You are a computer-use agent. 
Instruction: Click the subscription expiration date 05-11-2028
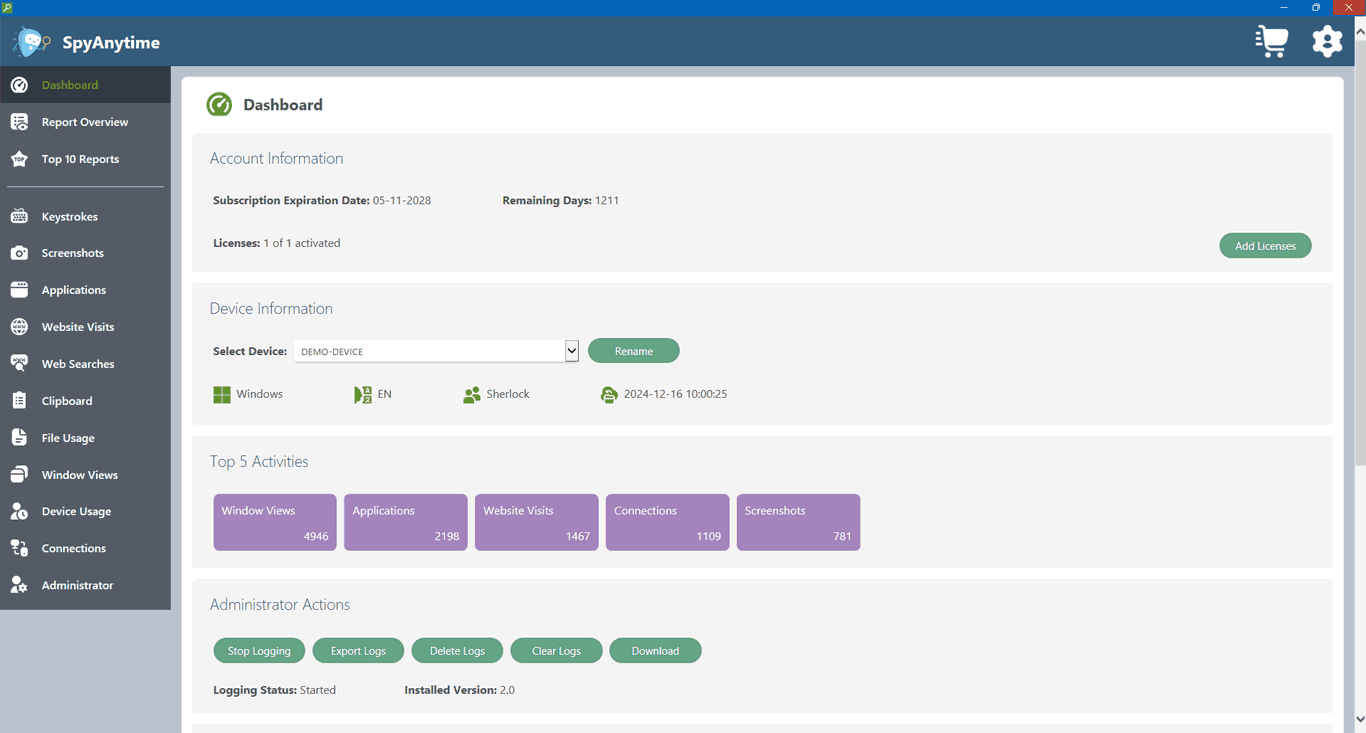(402, 201)
